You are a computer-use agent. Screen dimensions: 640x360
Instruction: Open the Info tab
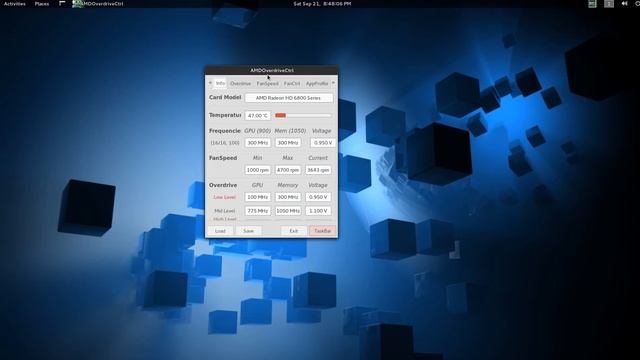[x=220, y=83]
